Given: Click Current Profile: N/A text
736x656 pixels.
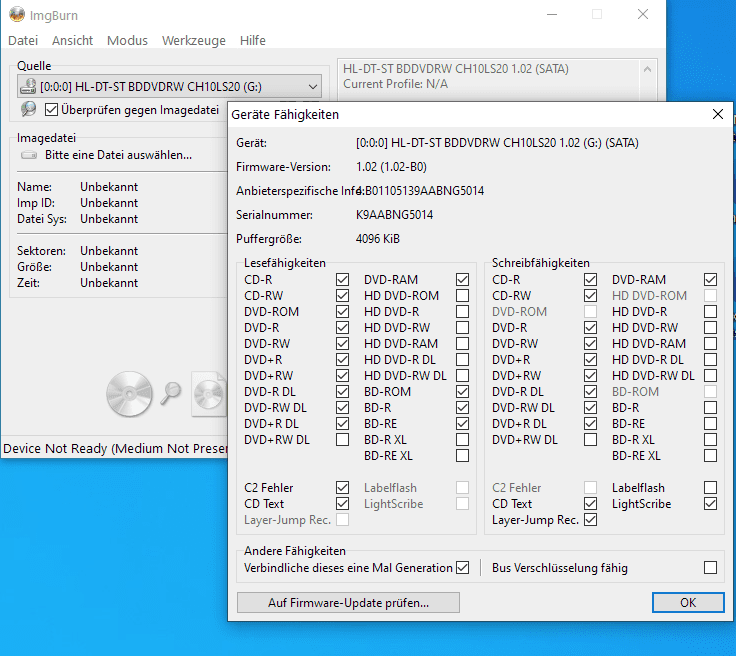Looking at the screenshot, I should 396,84.
